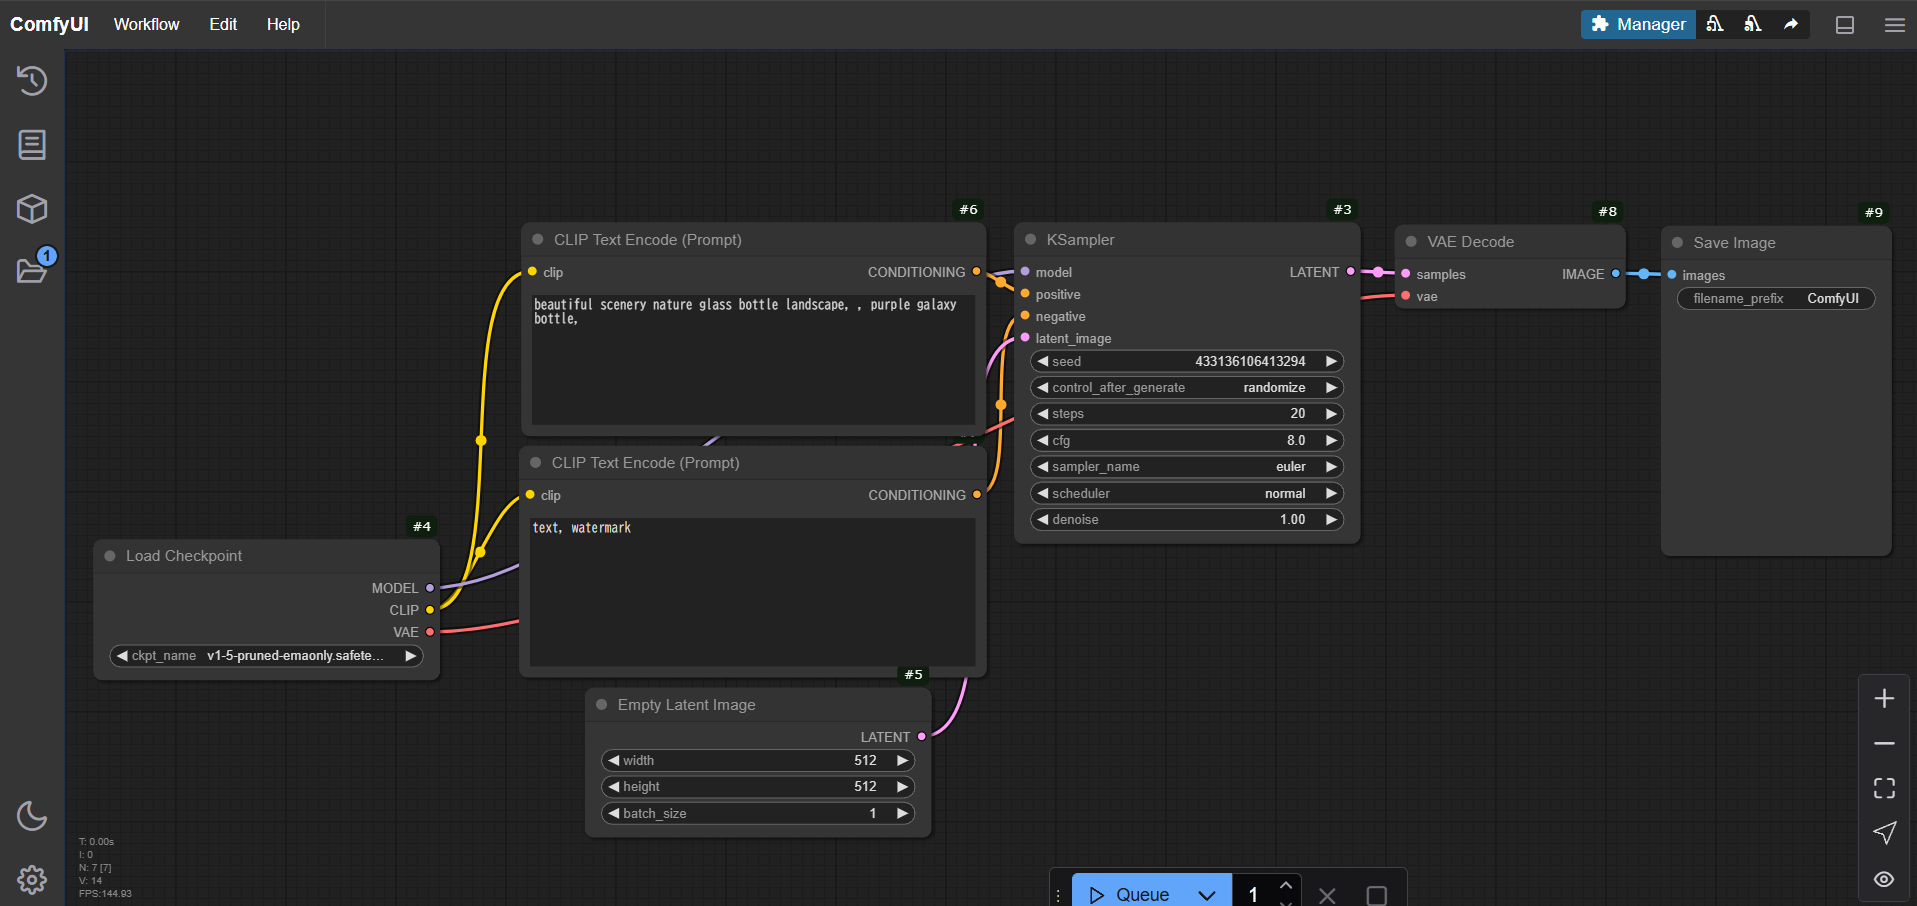Zoom out with the minus icon
The image size is (1917, 906).
click(1884, 743)
